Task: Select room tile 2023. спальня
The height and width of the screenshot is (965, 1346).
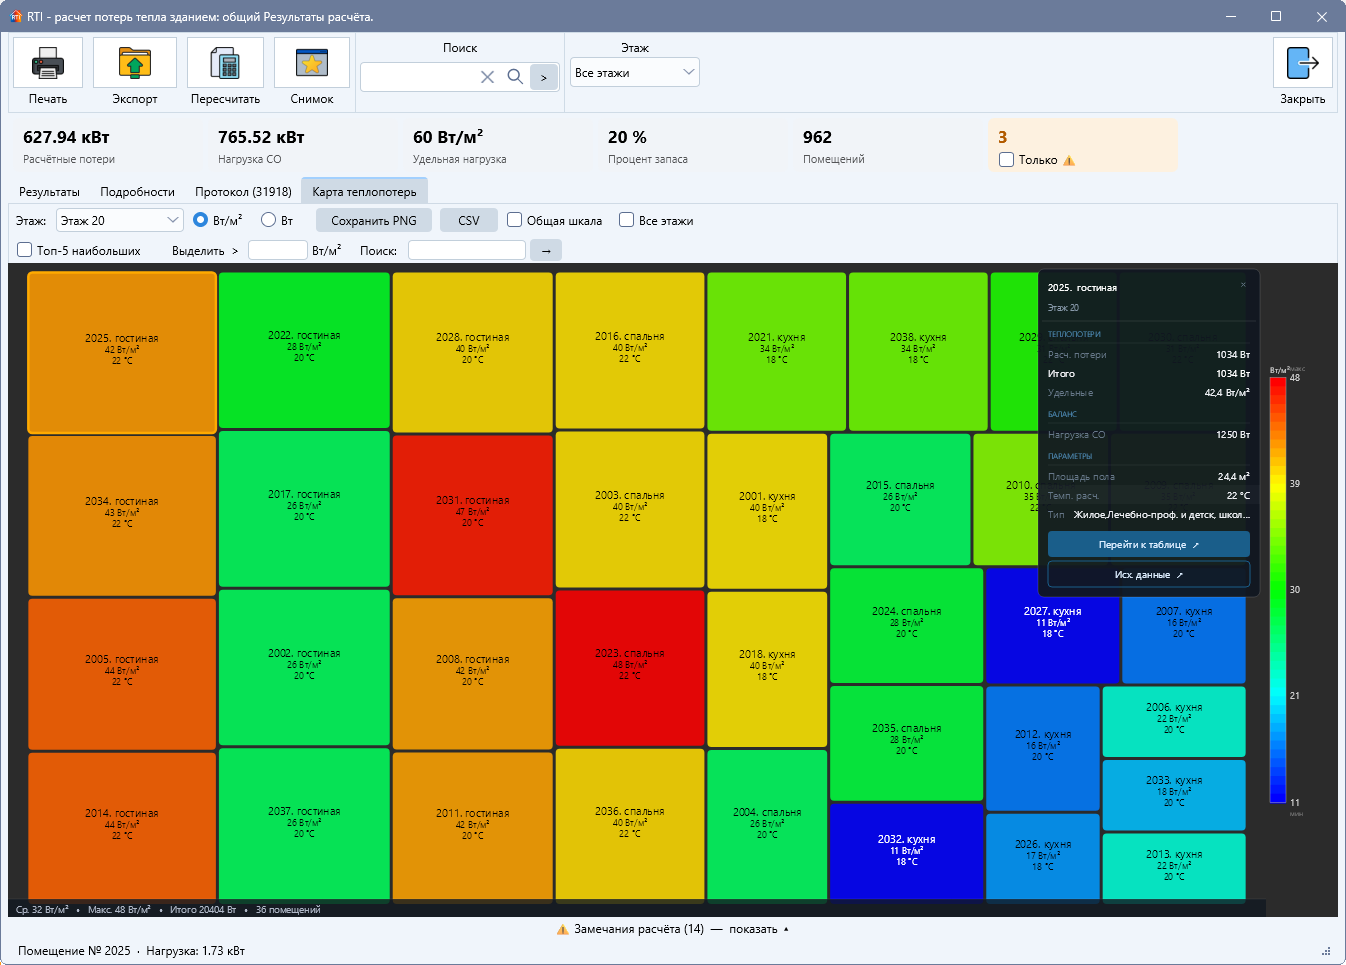Action: 630,668
